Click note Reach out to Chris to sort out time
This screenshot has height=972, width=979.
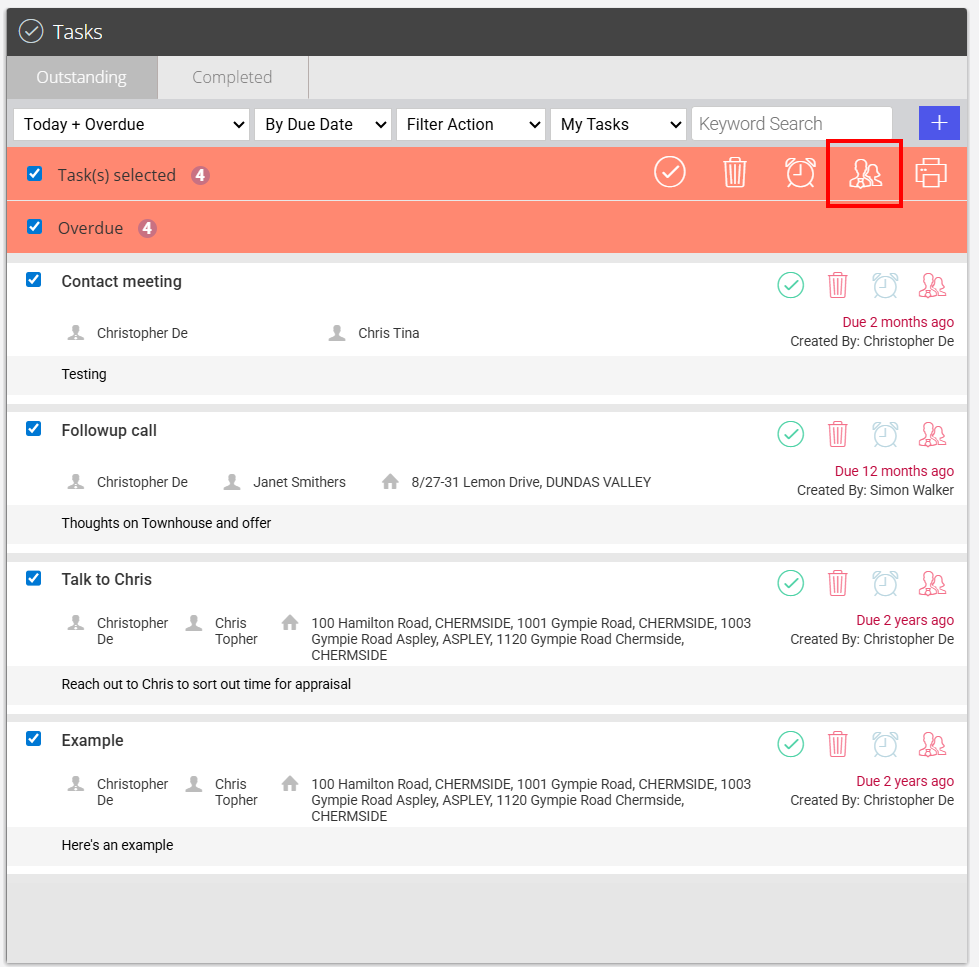[x=206, y=684]
